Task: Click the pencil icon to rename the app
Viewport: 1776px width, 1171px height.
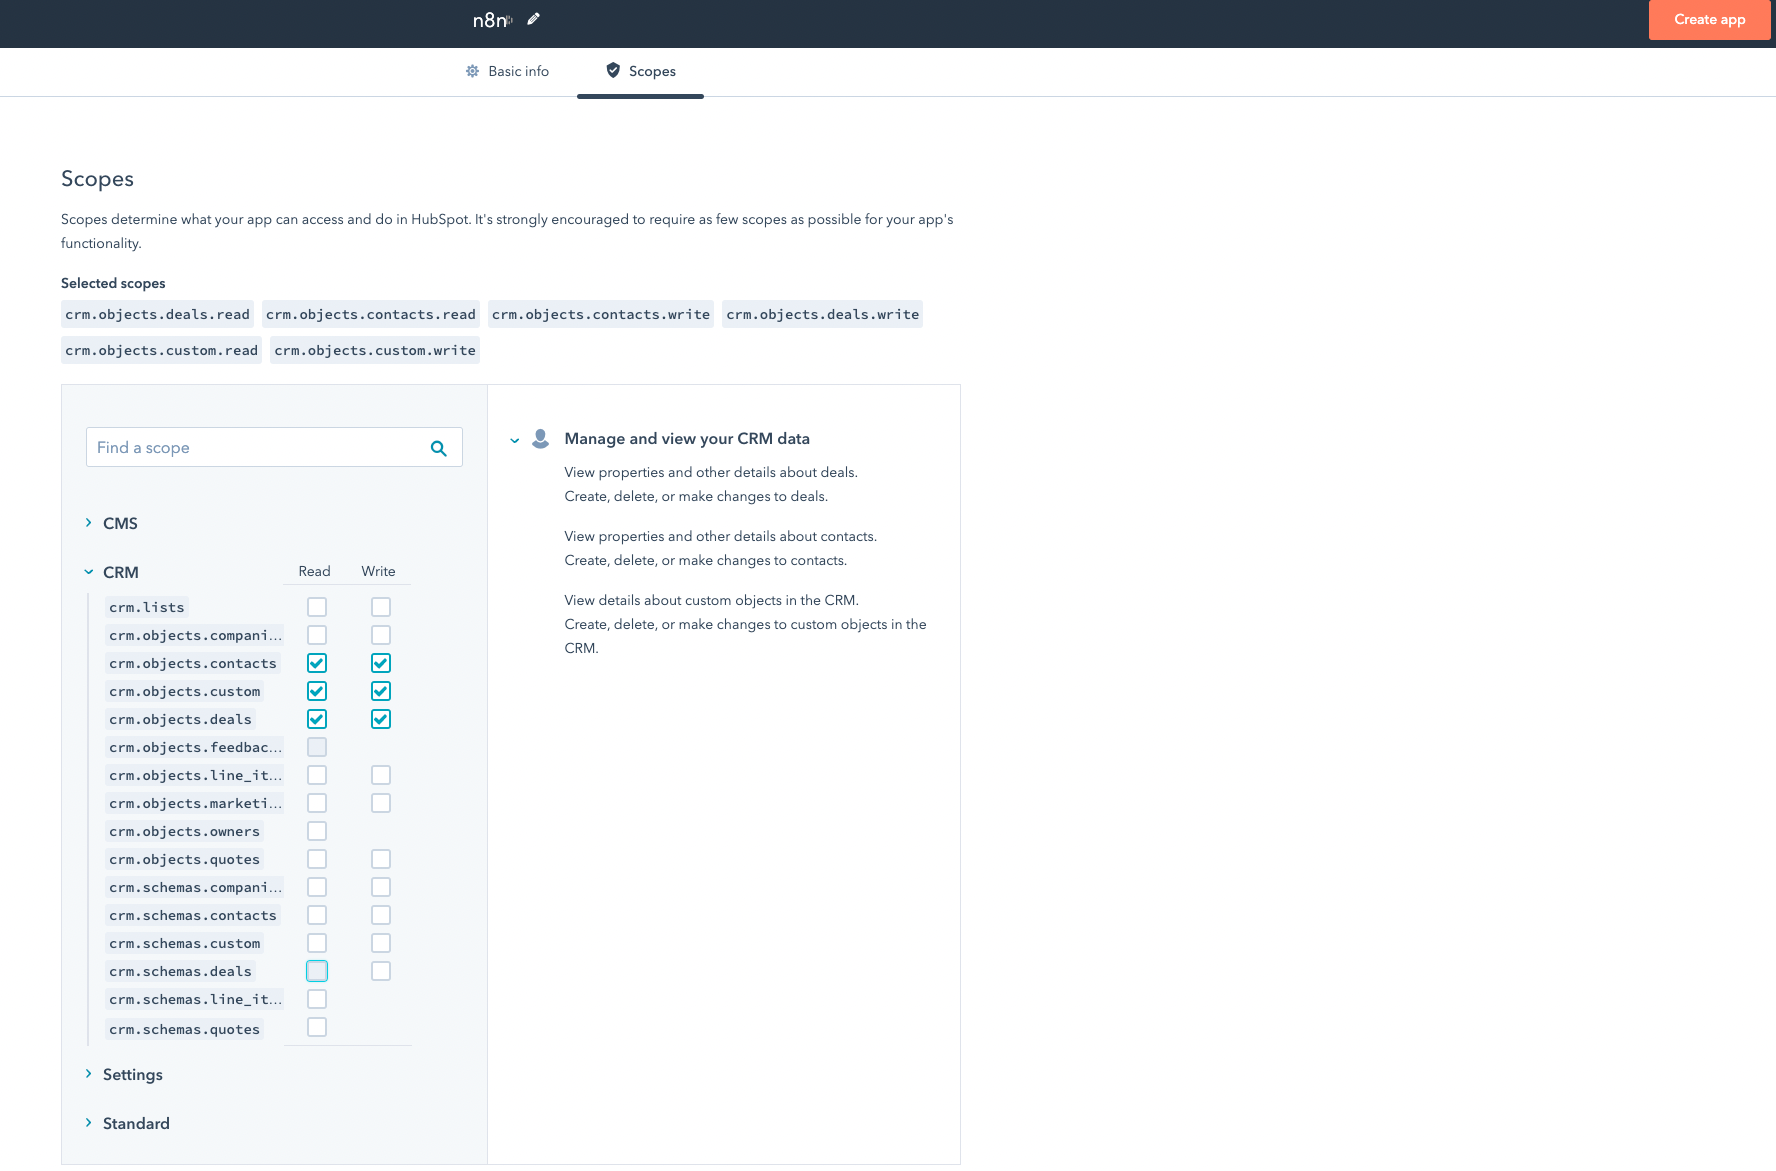Action: point(533,18)
